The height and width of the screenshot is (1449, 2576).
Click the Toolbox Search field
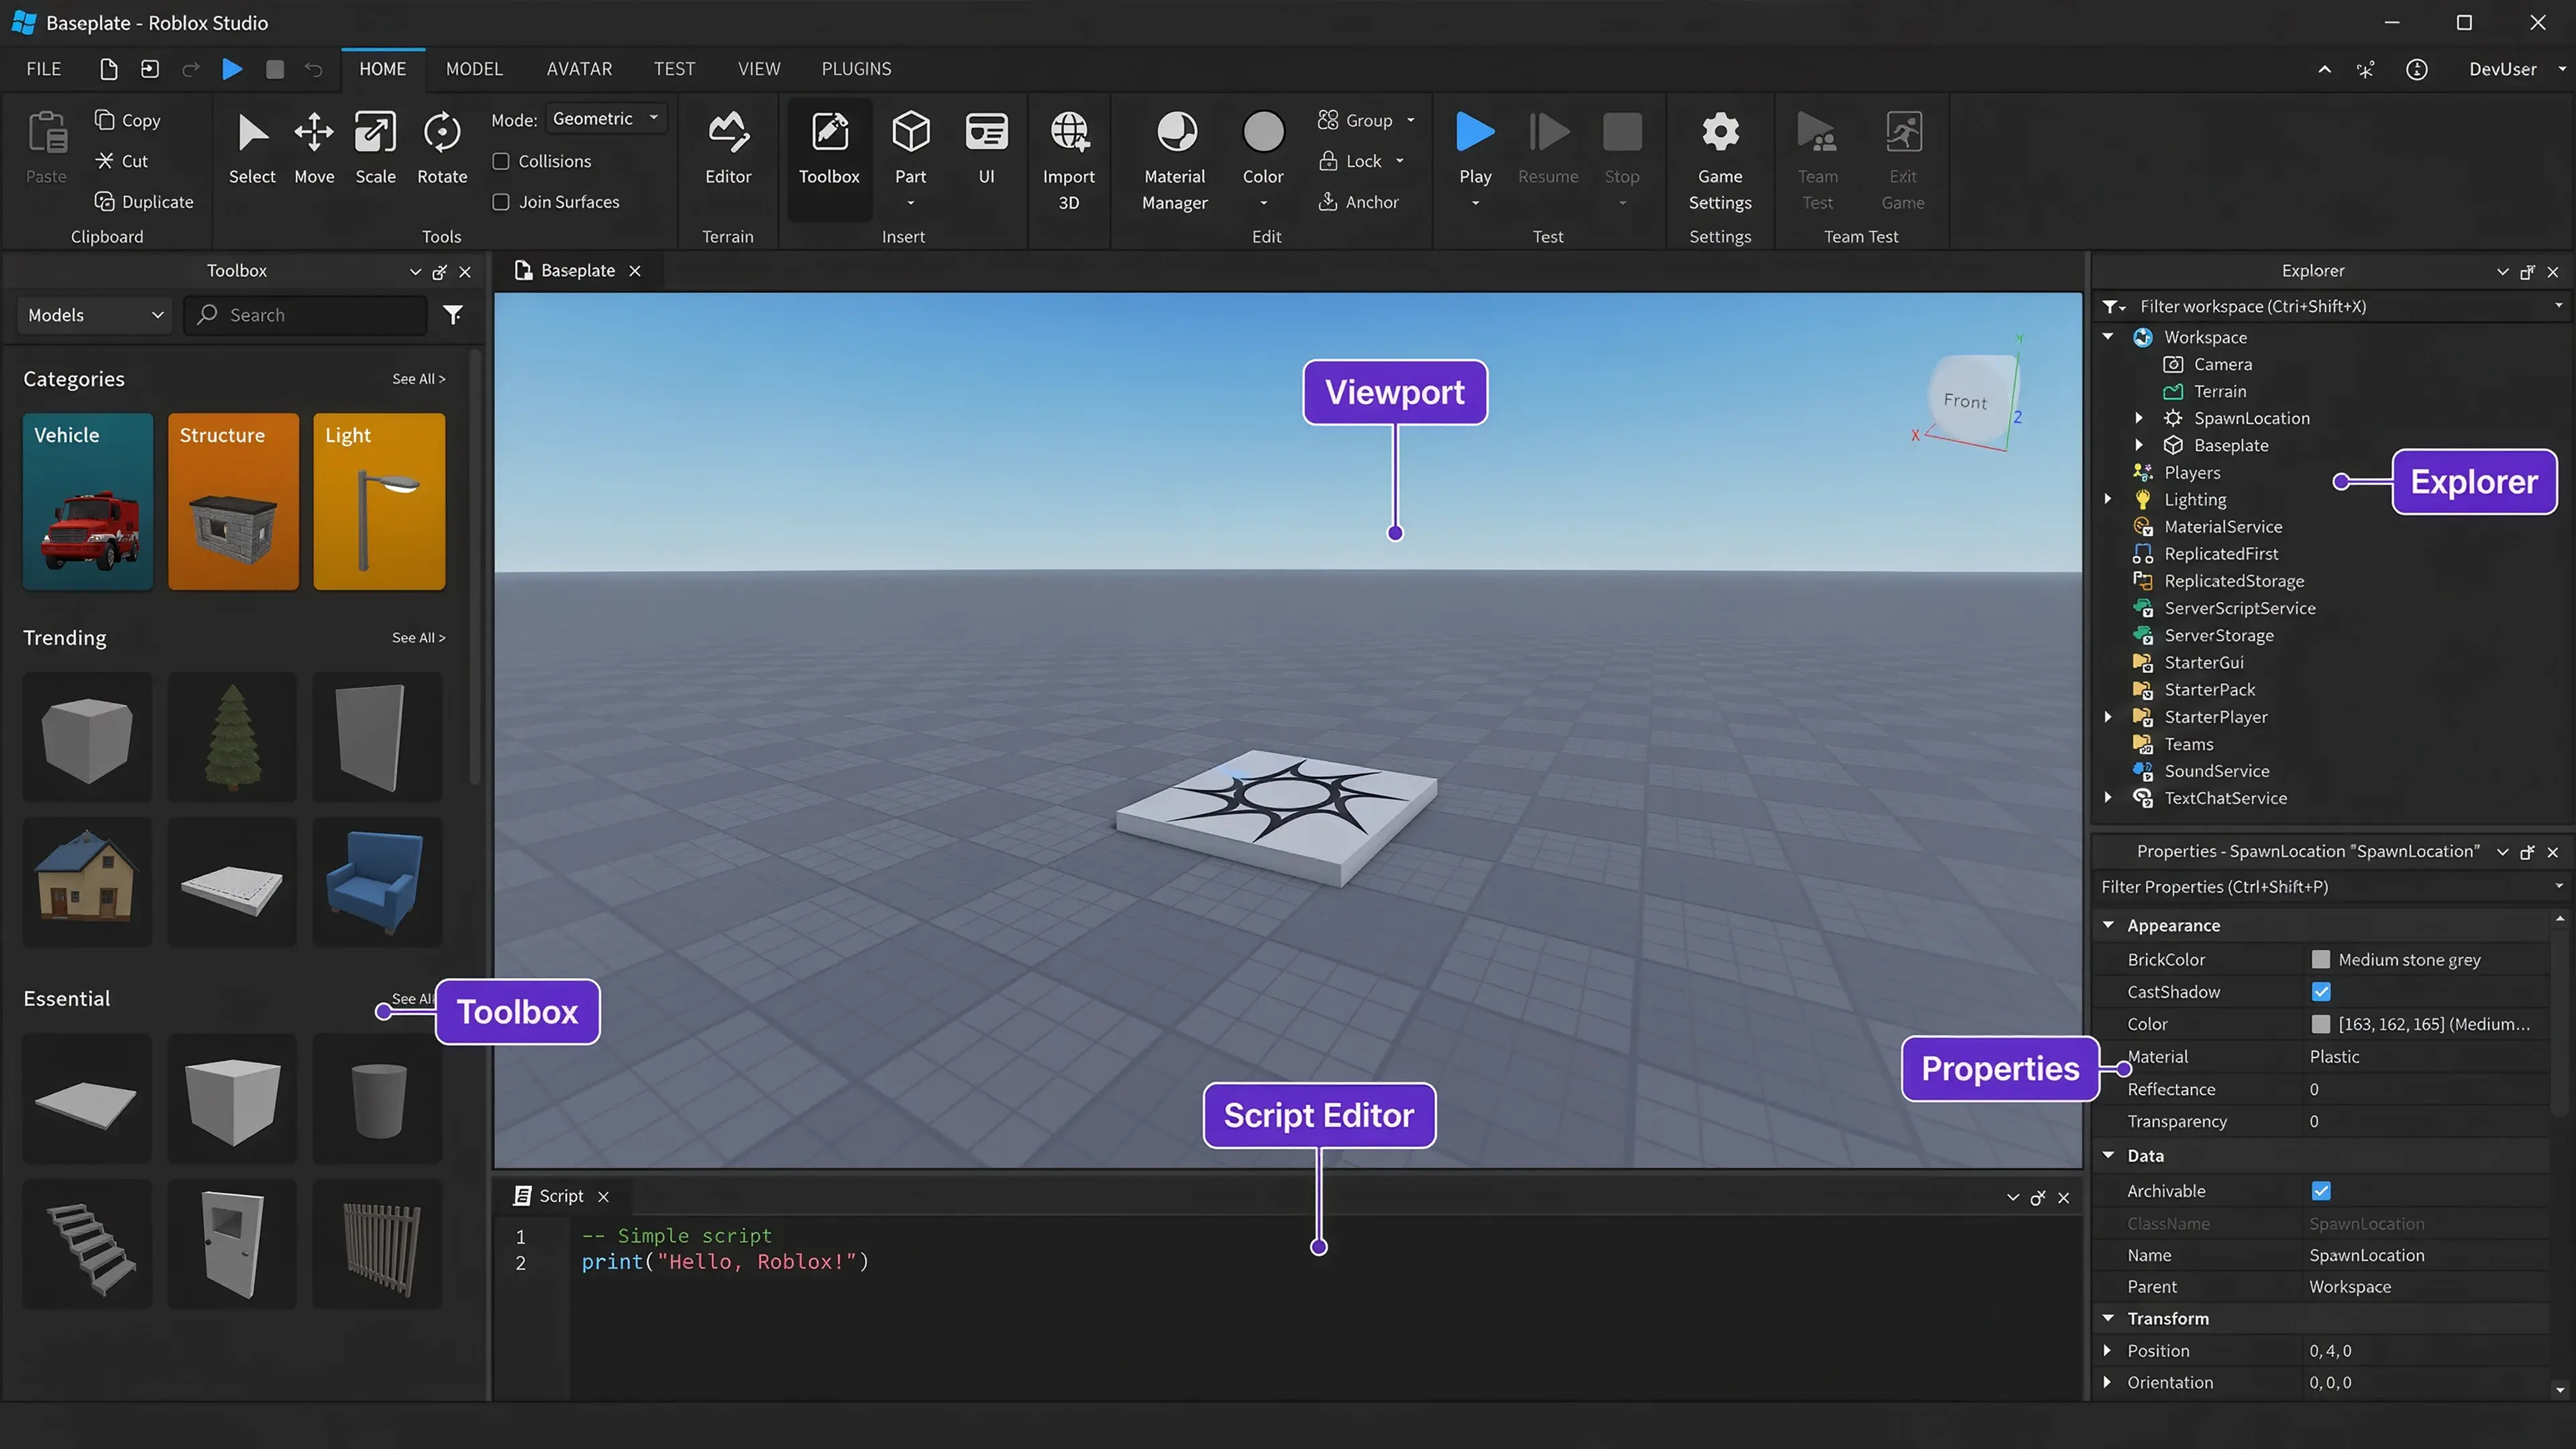click(x=306, y=315)
